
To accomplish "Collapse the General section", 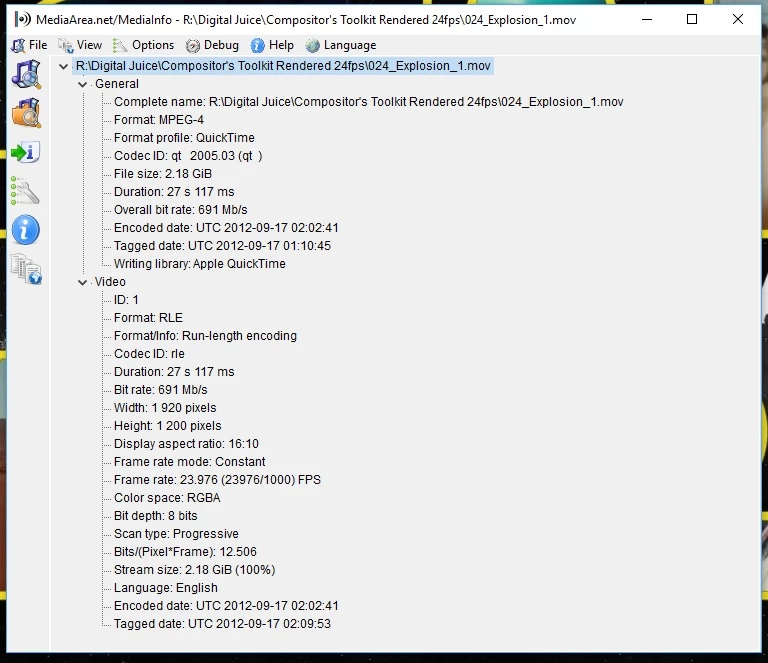I will pos(82,84).
